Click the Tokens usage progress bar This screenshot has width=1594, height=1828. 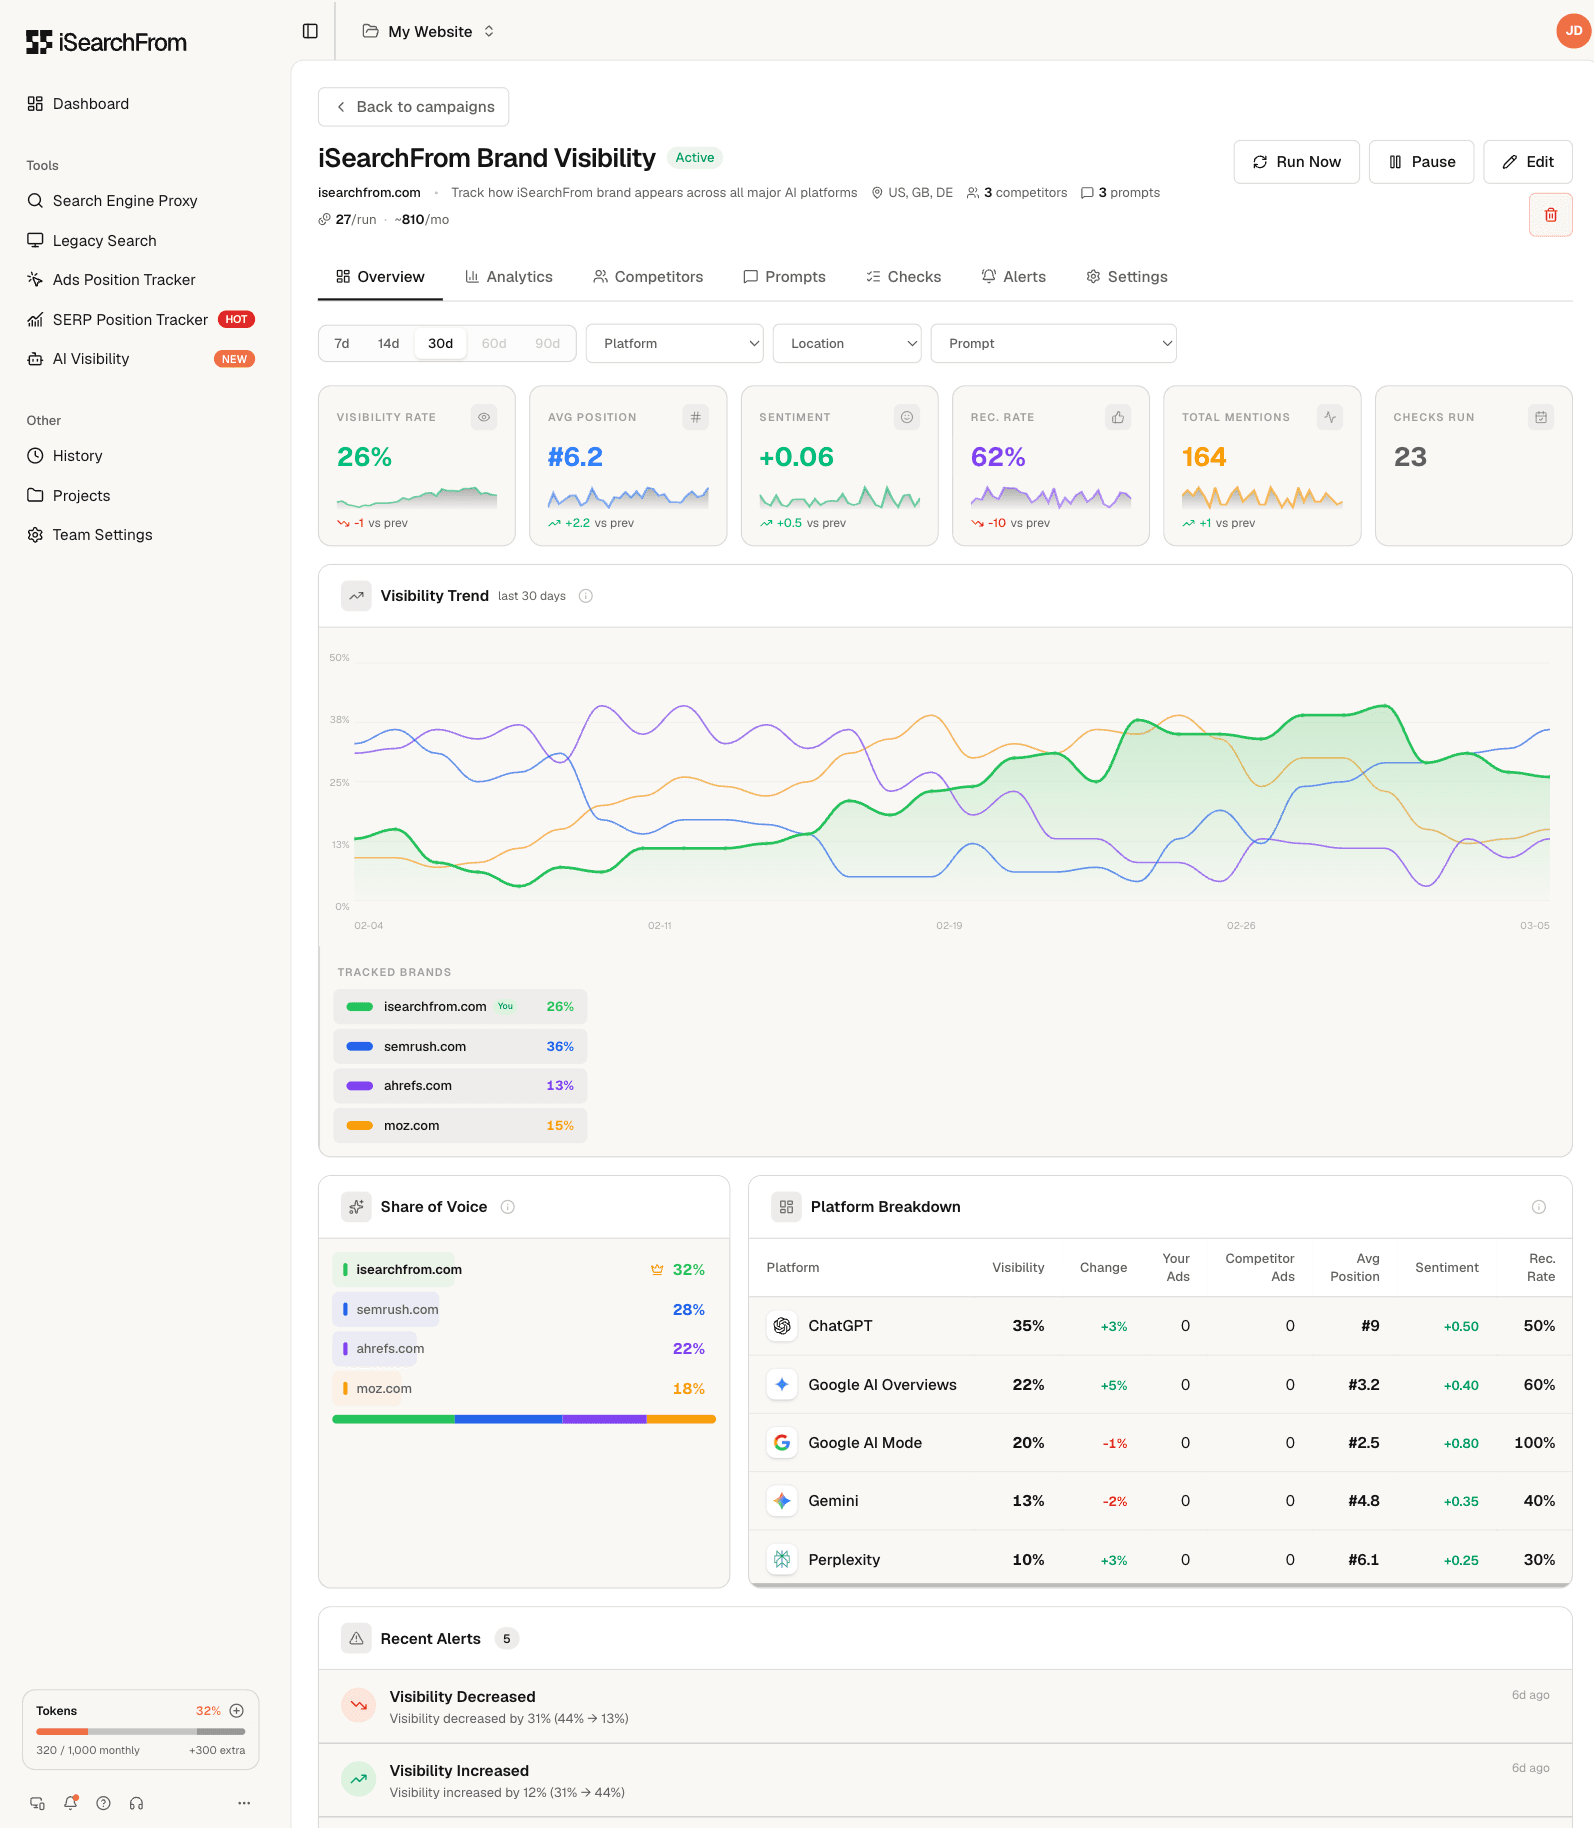tap(141, 1732)
